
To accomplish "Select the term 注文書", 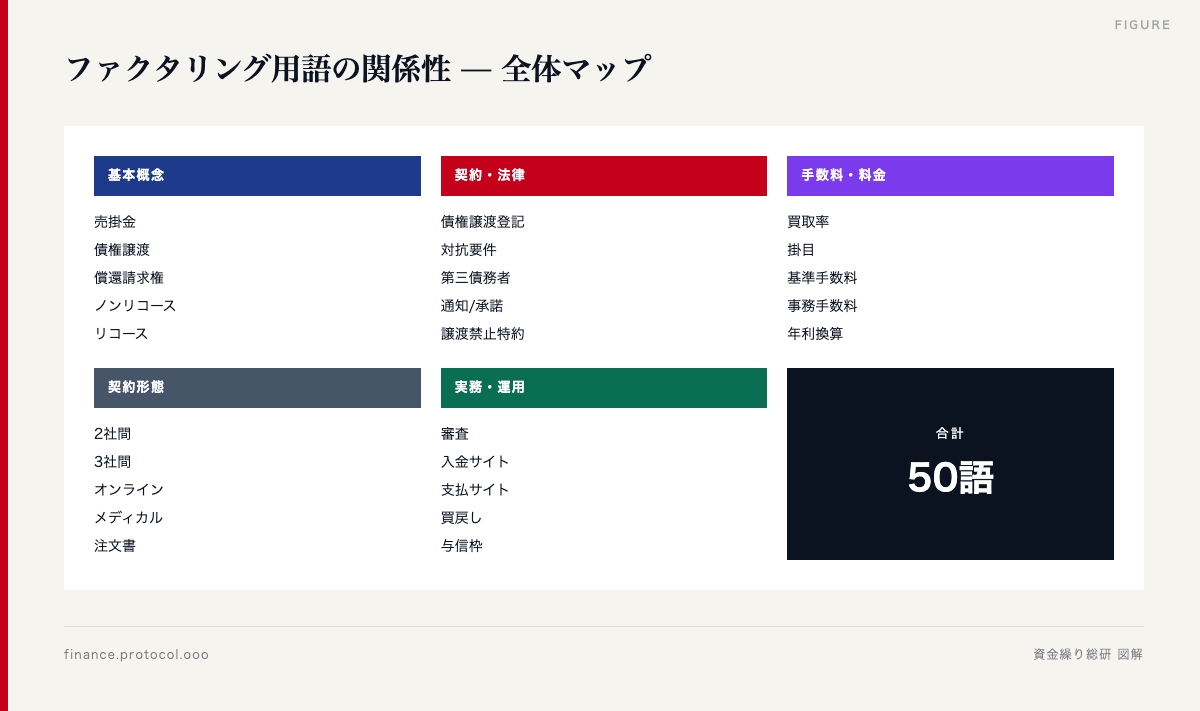I will click(x=115, y=546).
